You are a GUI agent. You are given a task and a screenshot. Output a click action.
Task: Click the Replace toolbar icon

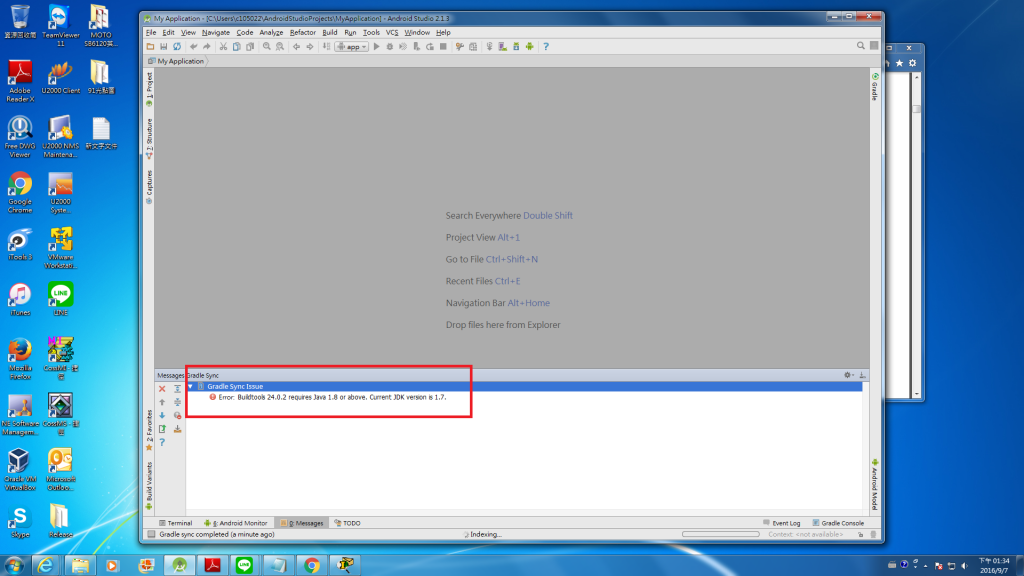point(280,46)
